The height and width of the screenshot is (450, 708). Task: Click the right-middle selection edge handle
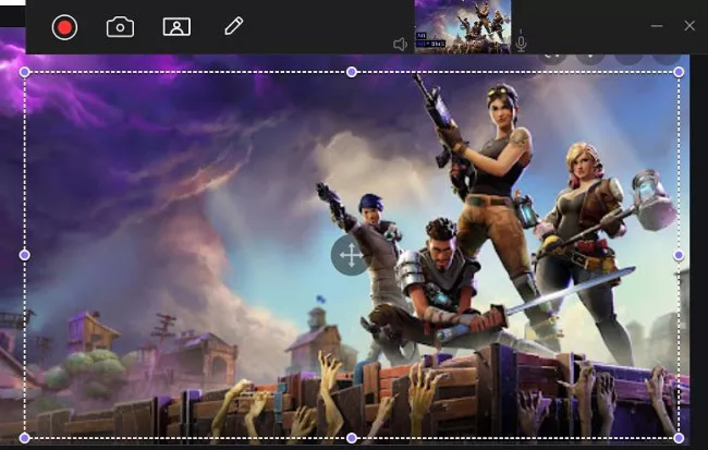[679, 255]
